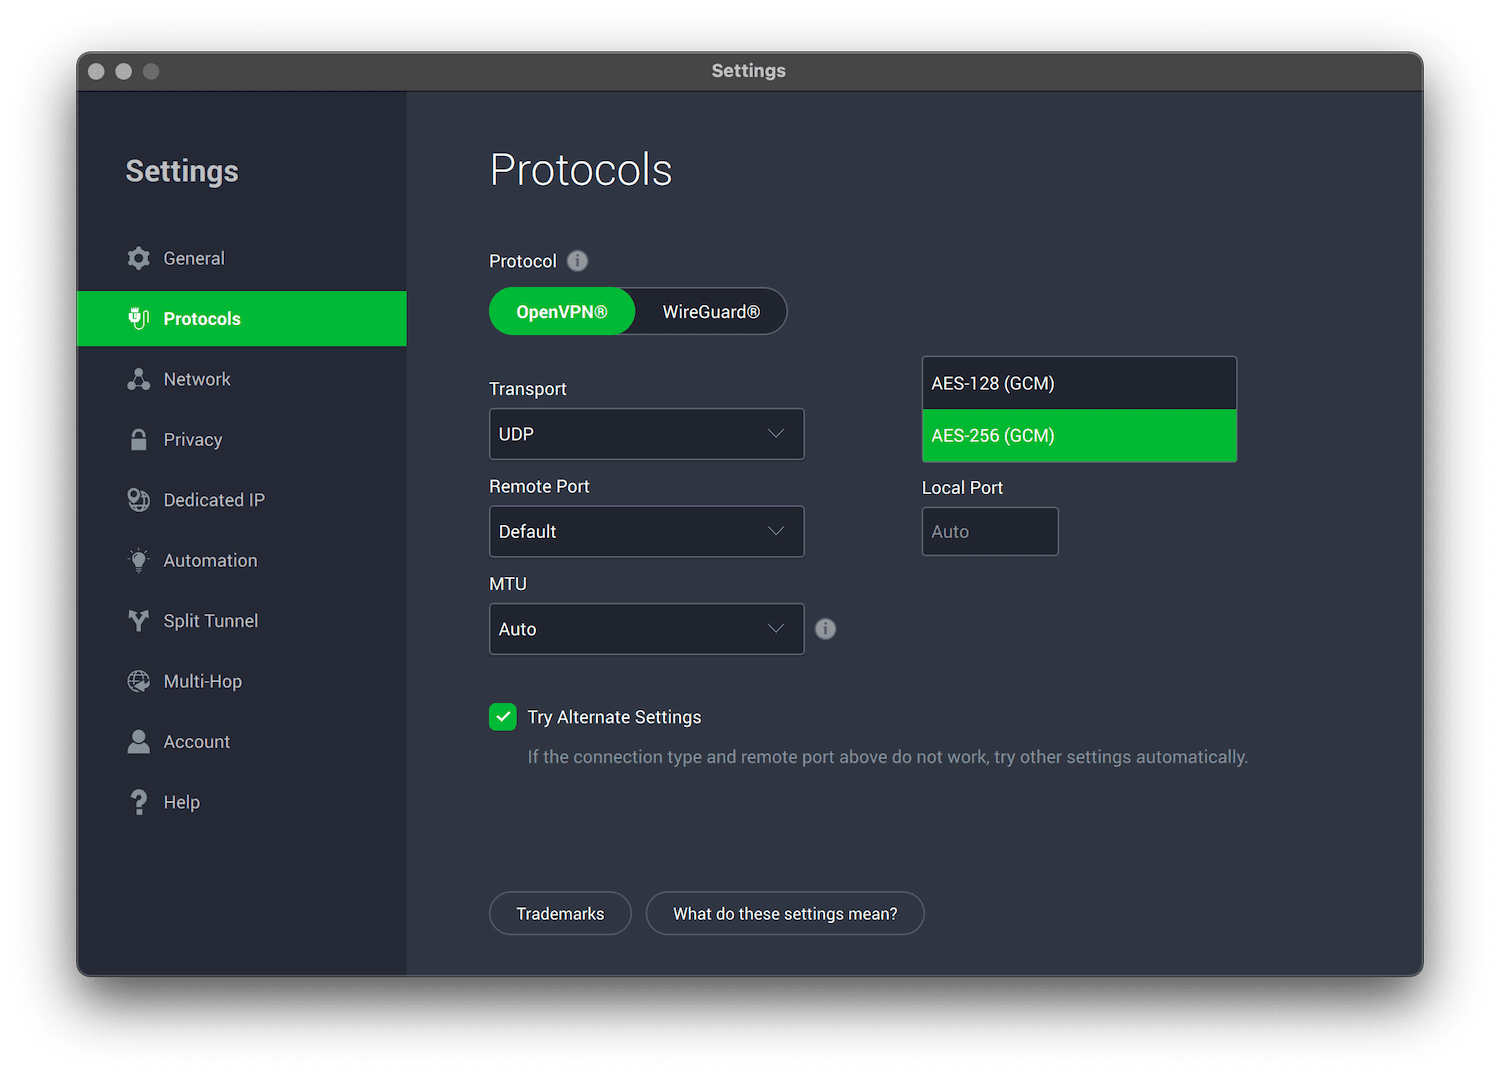1500x1078 pixels.
Task: Open the MTU Auto dropdown
Action: point(646,629)
